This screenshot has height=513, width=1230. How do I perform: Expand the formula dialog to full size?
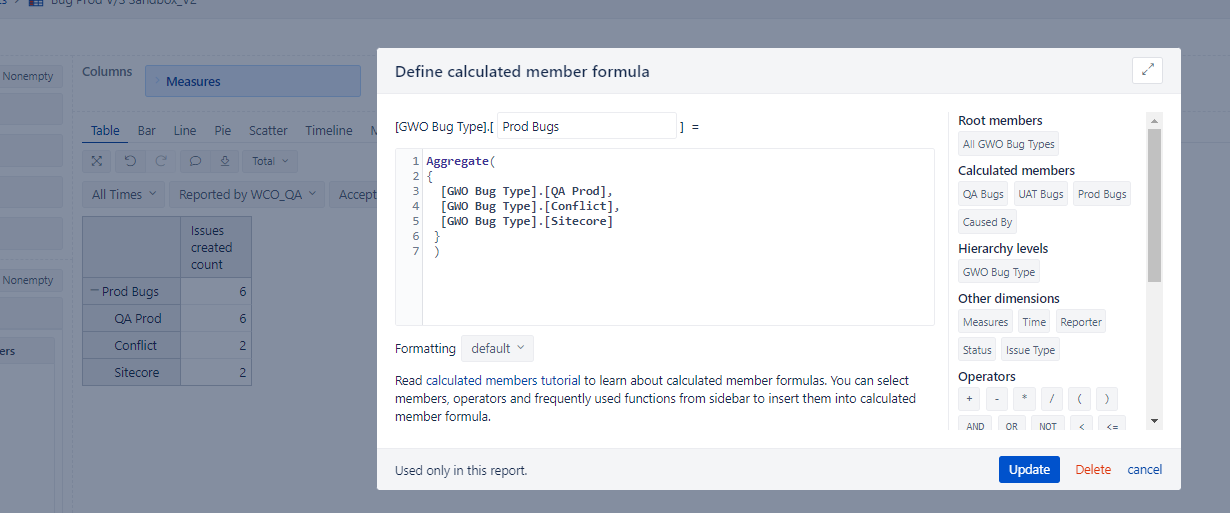(x=1147, y=70)
